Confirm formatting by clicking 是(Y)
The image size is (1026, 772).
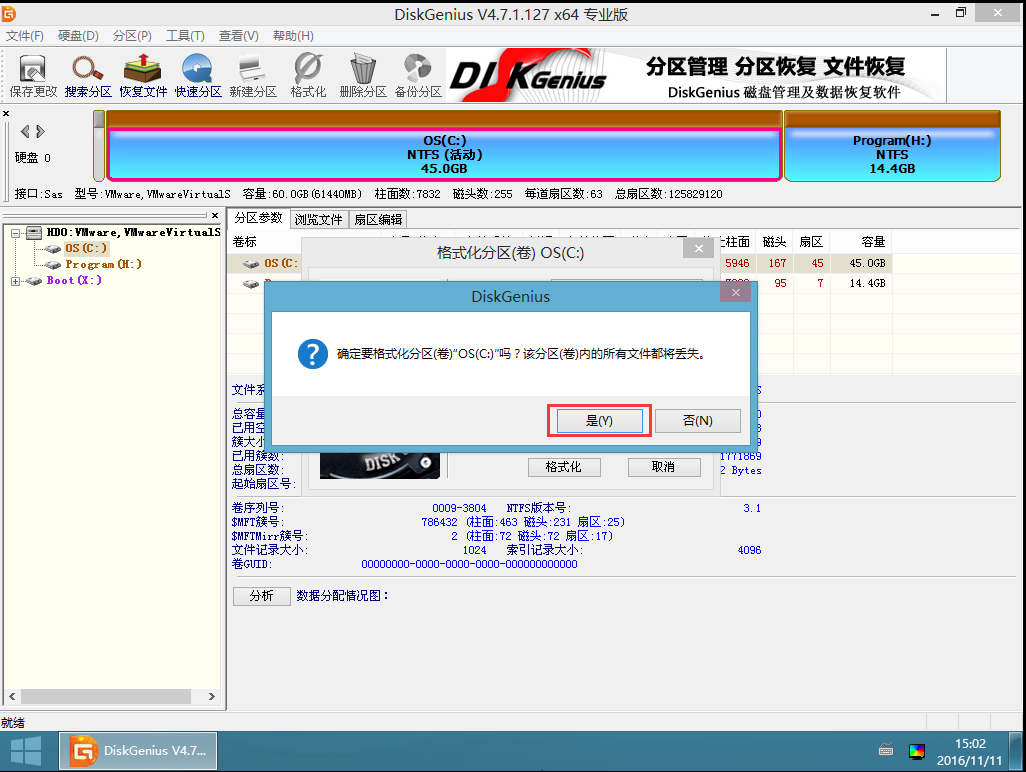(x=599, y=421)
